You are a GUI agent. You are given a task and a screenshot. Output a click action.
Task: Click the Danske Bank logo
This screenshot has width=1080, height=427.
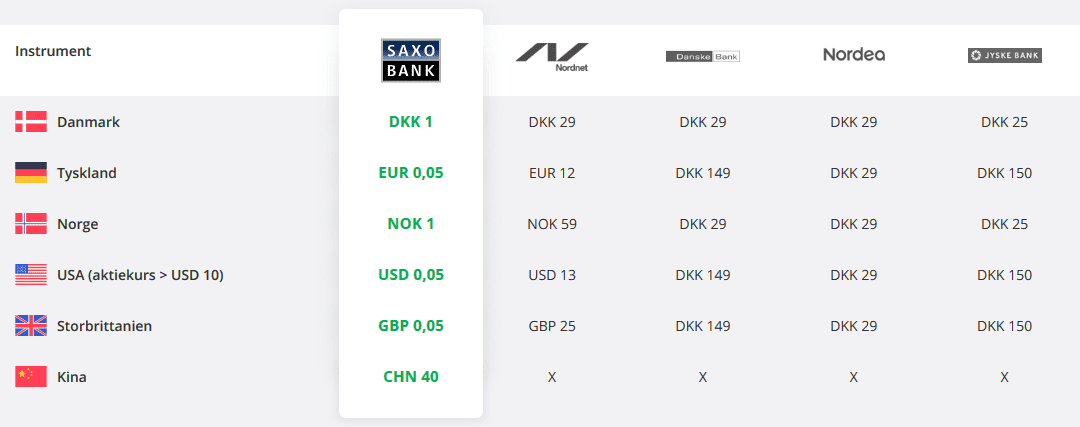click(x=702, y=56)
